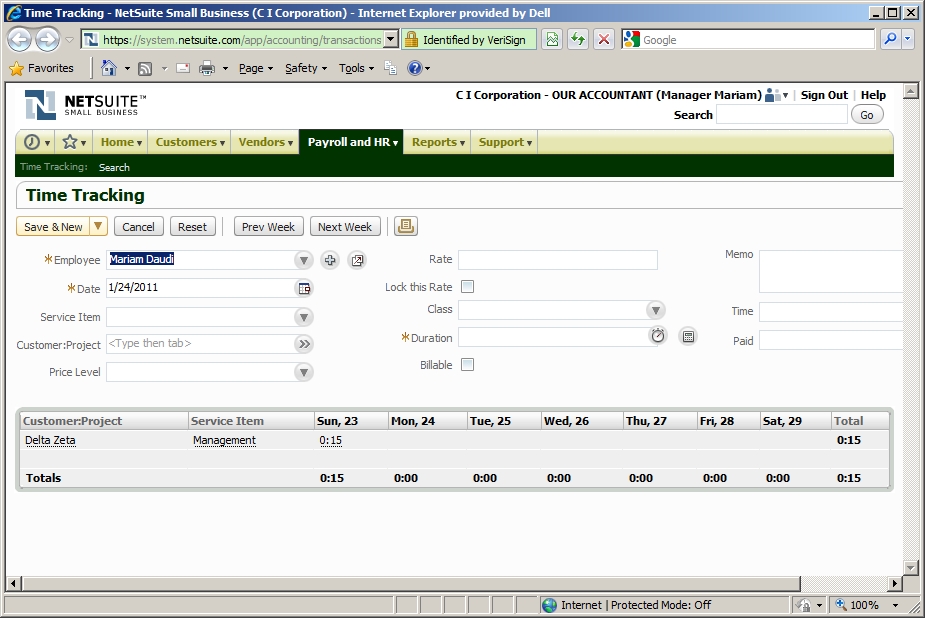Expand the Class dropdown
This screenshot has width=925, height=618.
655,310
